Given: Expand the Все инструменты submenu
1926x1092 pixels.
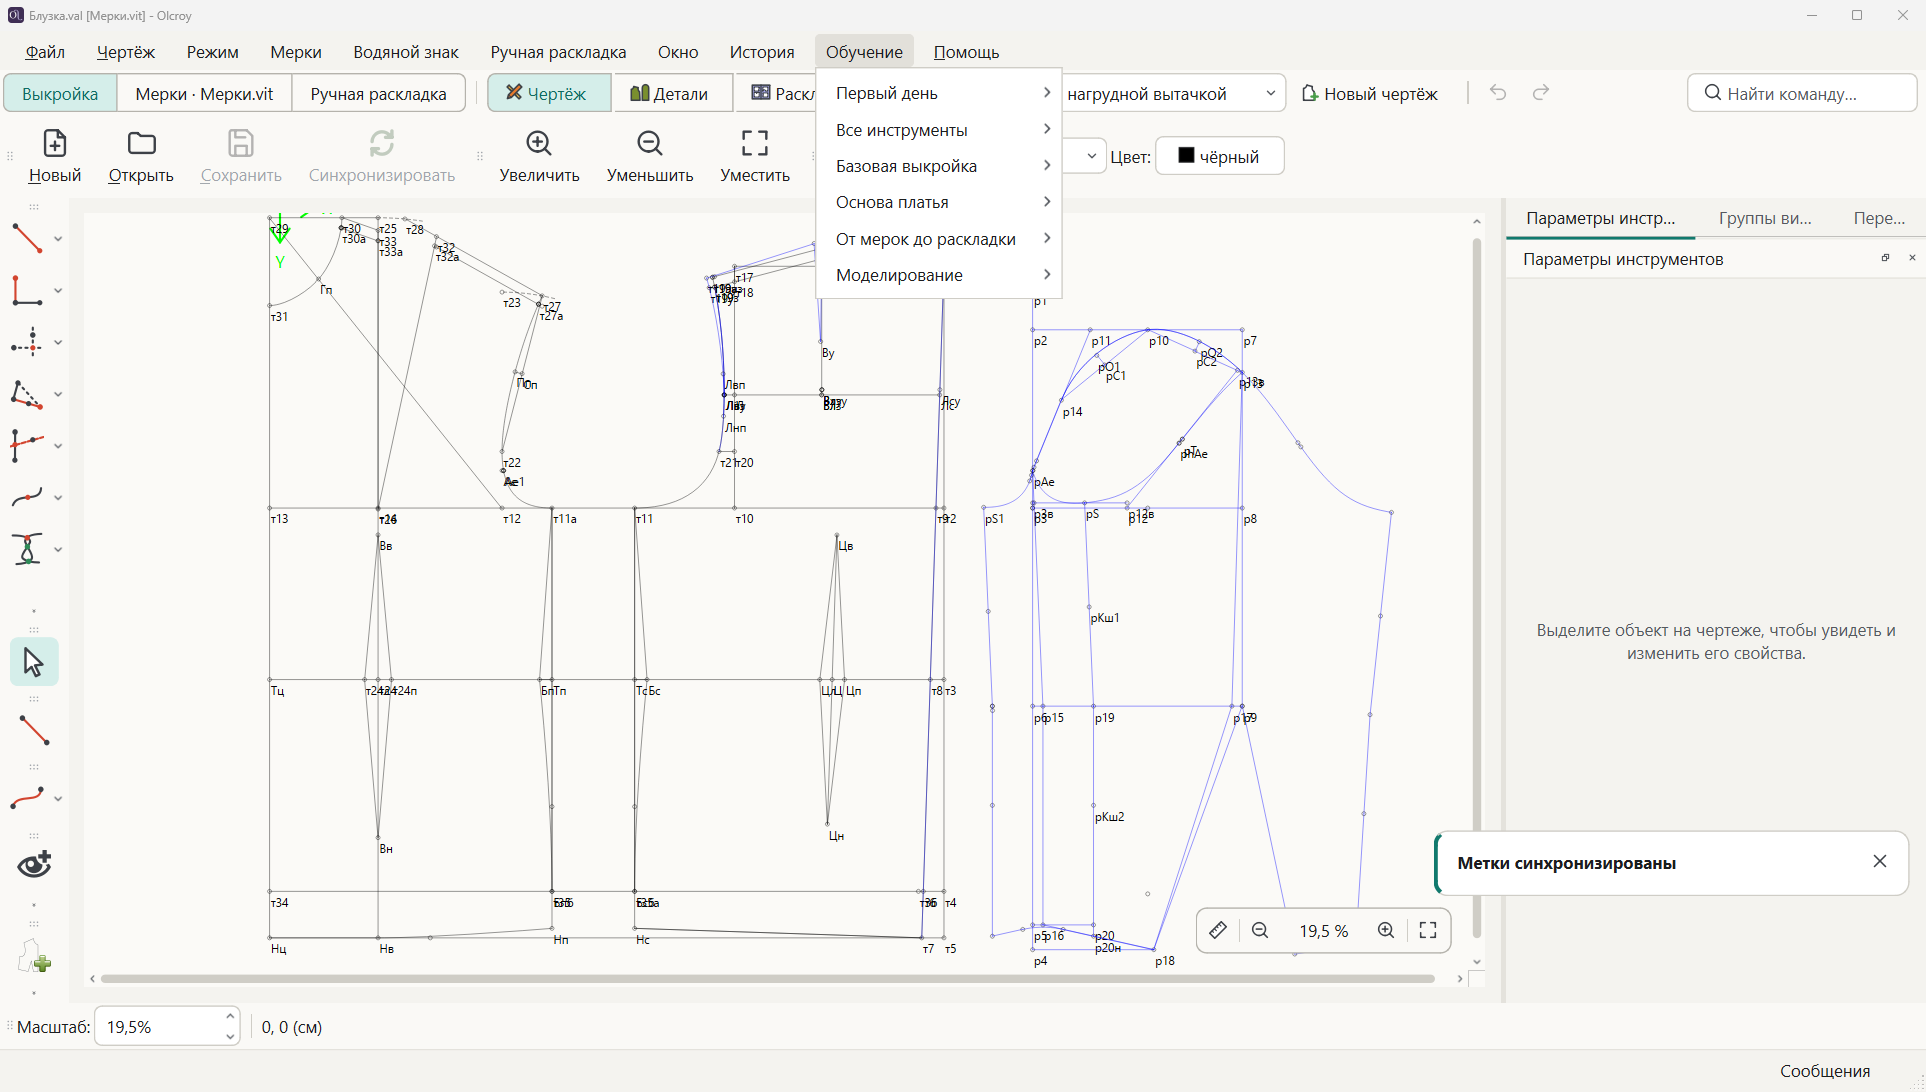Looking at the screenshot, I should coord(938,130).
